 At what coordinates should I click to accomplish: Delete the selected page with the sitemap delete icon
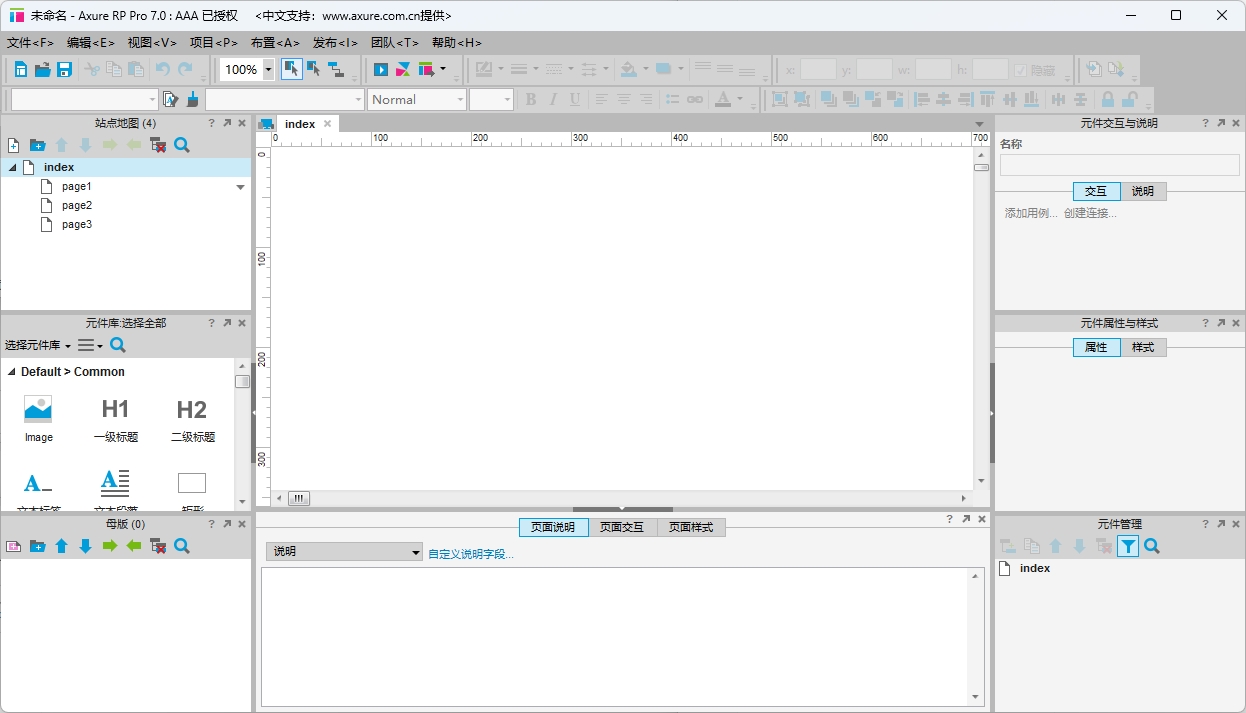point(157,145)
